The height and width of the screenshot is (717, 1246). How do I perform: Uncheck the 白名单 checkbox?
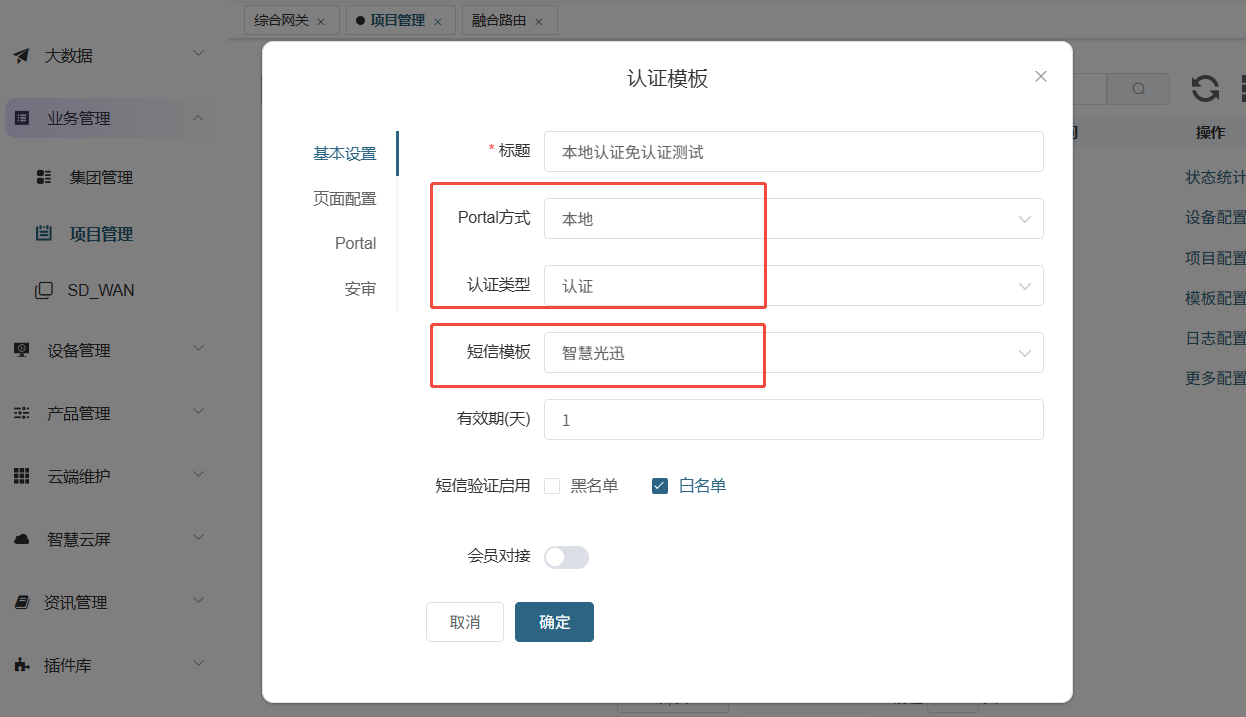coord(660,486)
